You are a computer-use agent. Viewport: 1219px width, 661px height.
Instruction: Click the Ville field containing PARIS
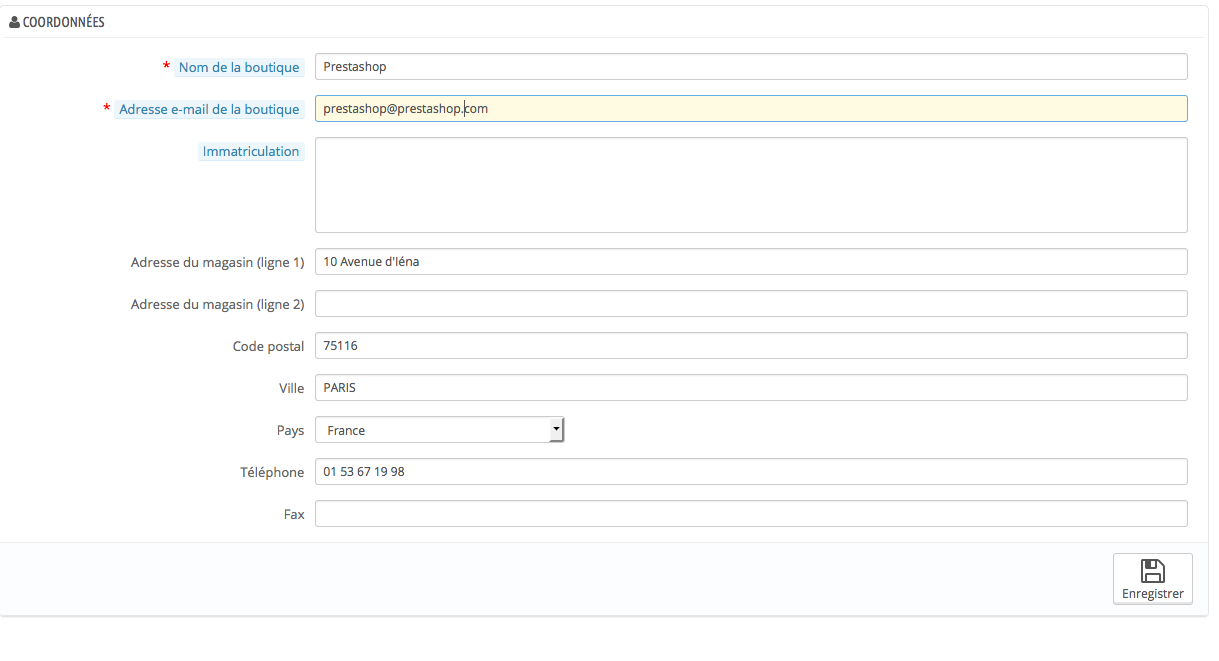click(x=751, y=388)
